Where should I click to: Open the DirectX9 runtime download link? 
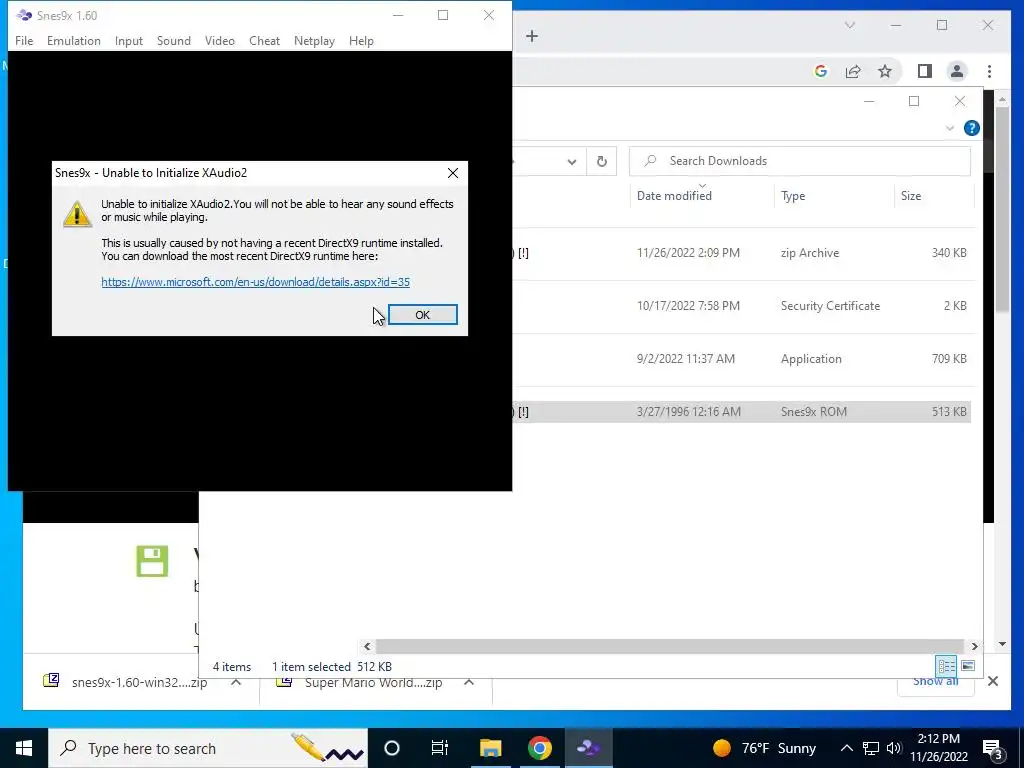[x=255, y=282]
